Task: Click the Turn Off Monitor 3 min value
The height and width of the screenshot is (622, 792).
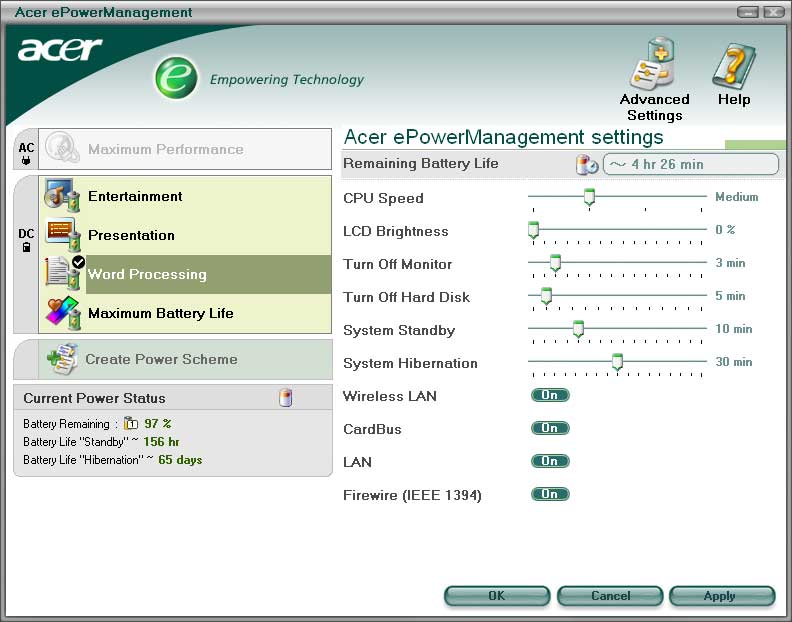Action: tap(730, 263)
